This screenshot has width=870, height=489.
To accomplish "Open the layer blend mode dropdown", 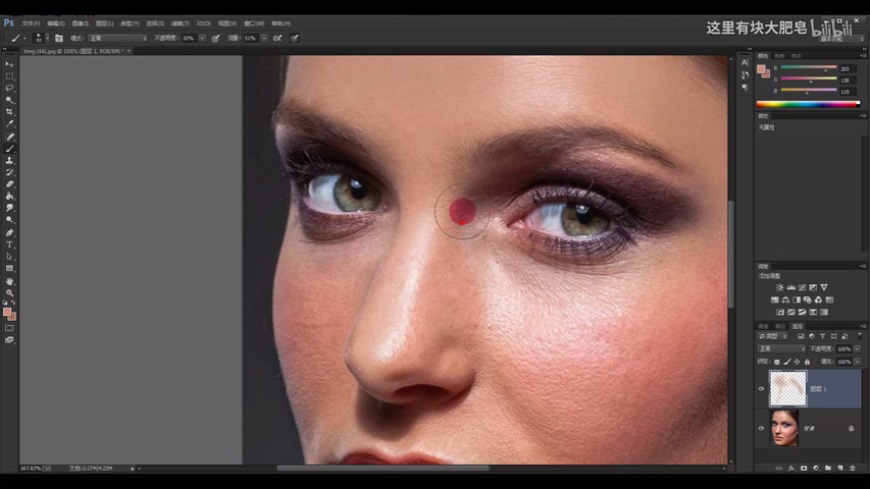I will (x=780, y=349).
